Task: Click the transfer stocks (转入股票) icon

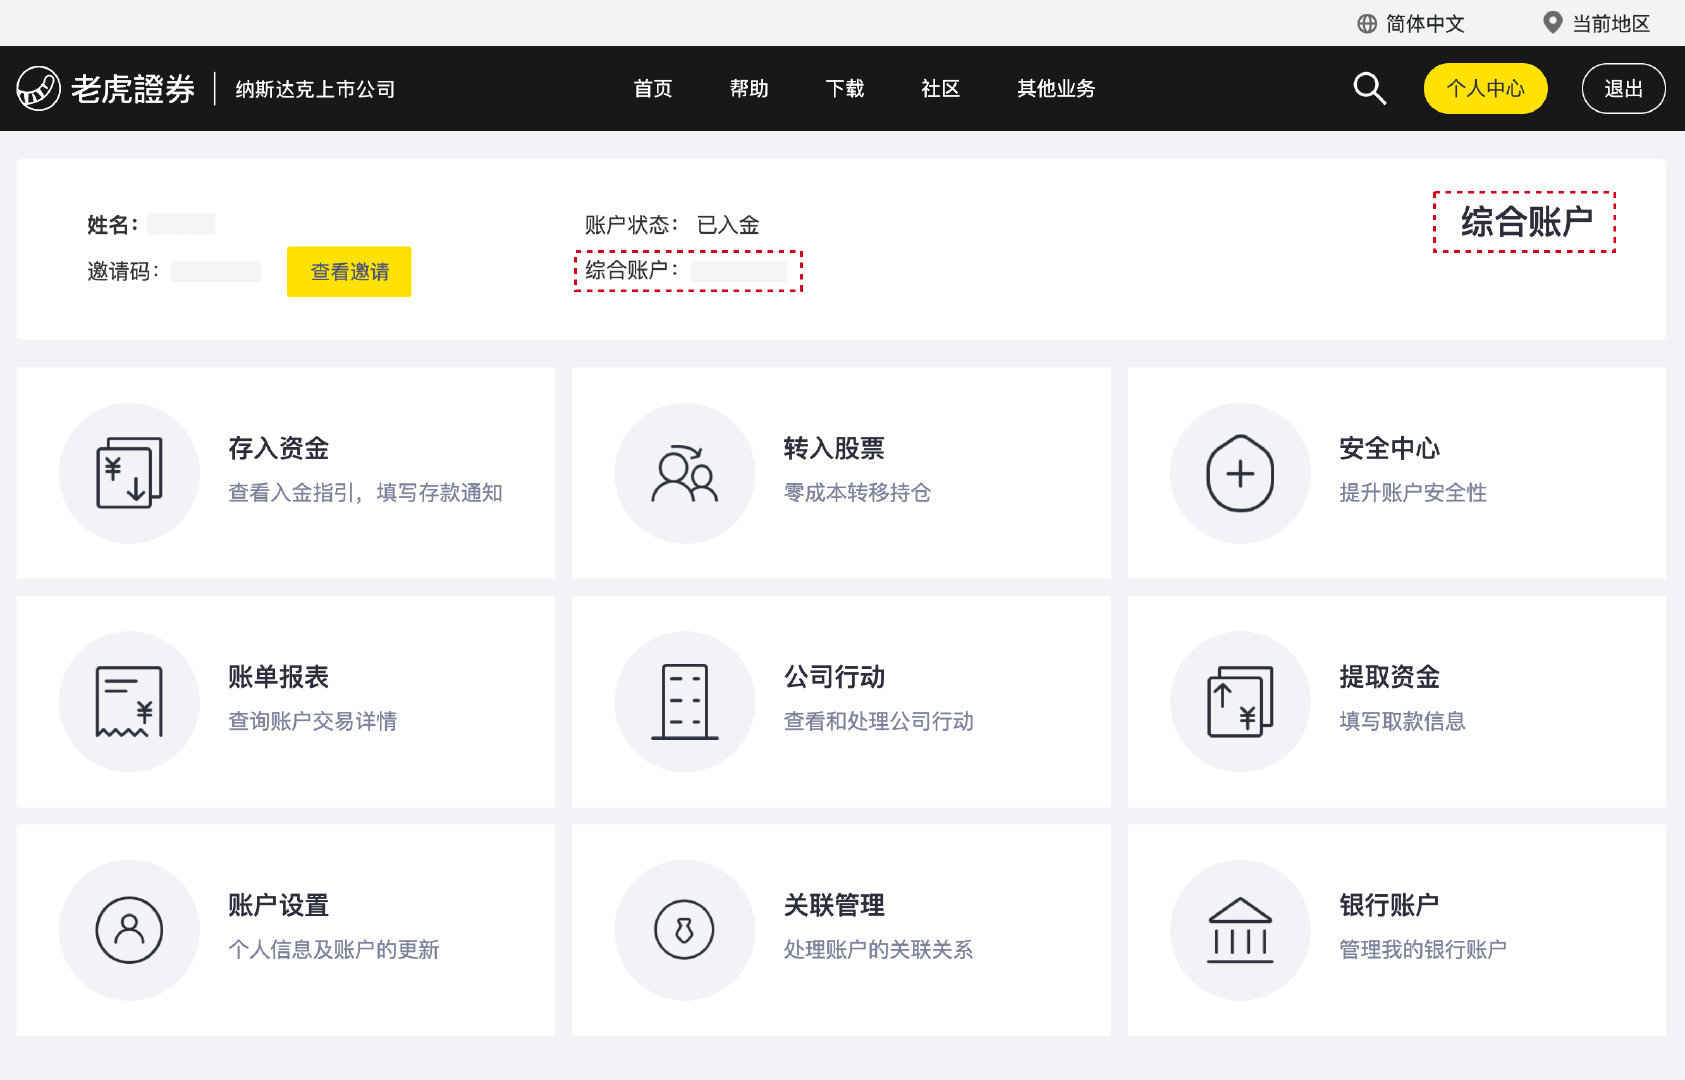Action: pyautogui.click(x=685, y=473)
